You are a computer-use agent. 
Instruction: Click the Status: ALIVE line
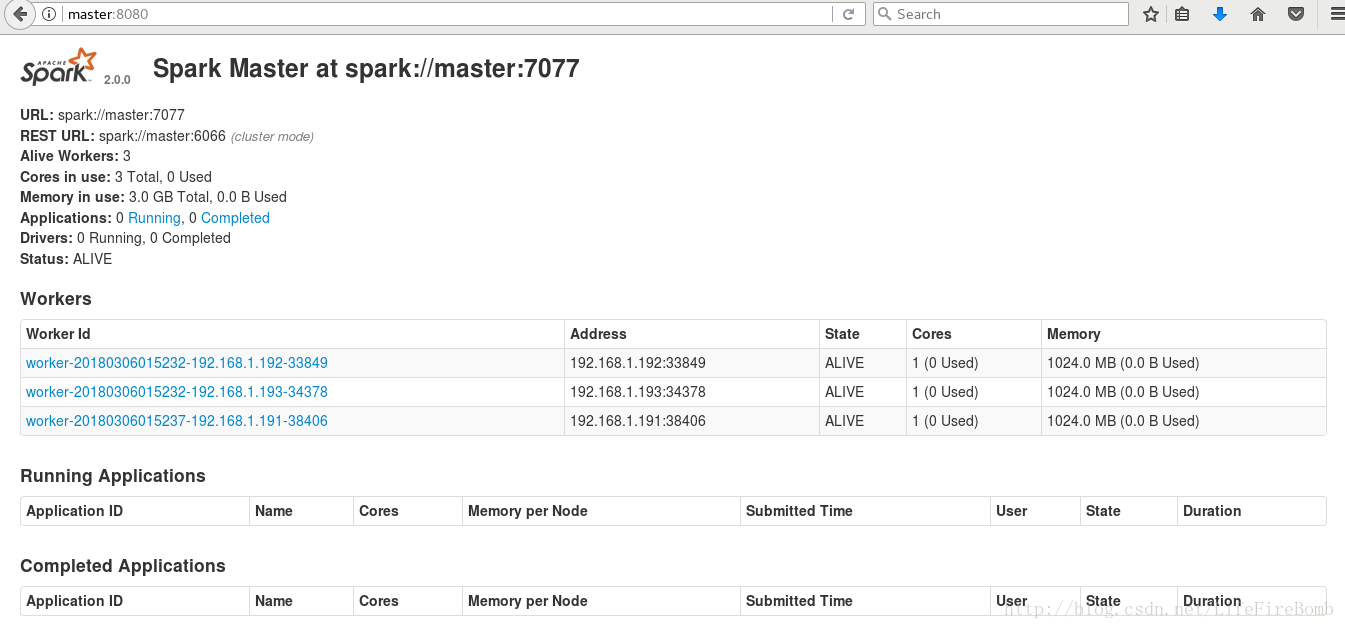point(66,259)
